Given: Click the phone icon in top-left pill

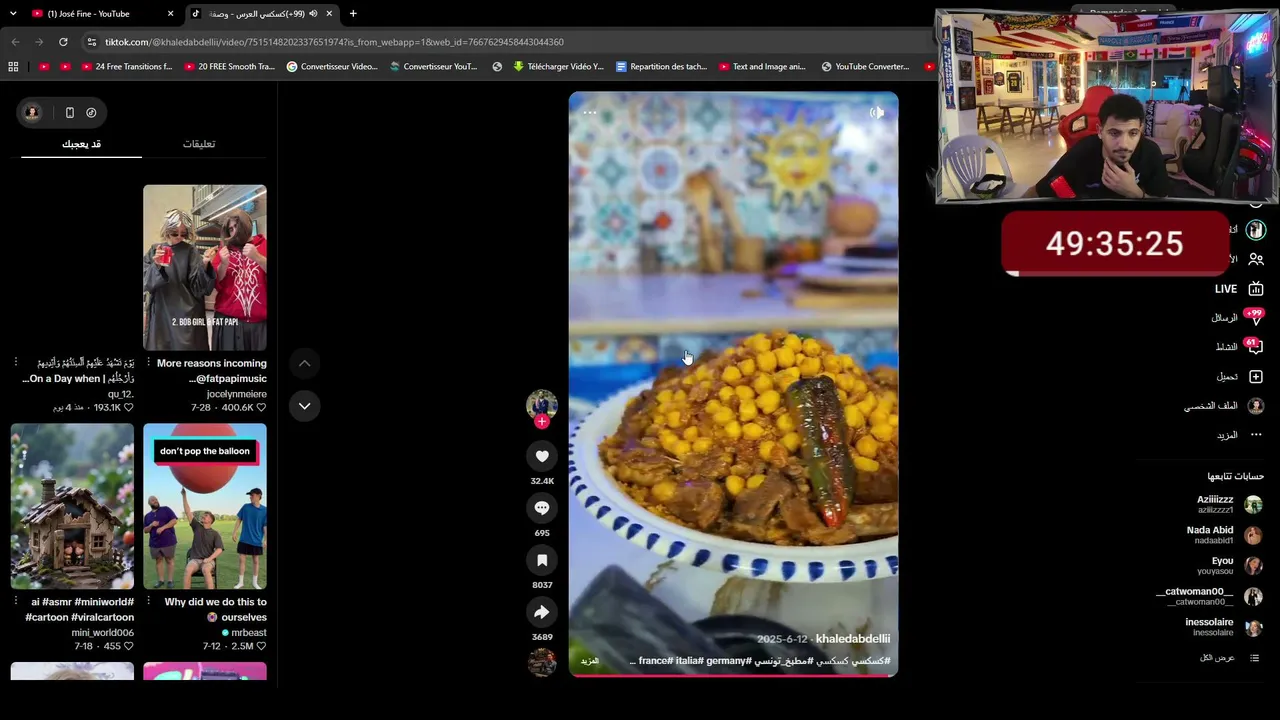Looking at the screenshot, I should pyautogui.click(x=69, y=113).
